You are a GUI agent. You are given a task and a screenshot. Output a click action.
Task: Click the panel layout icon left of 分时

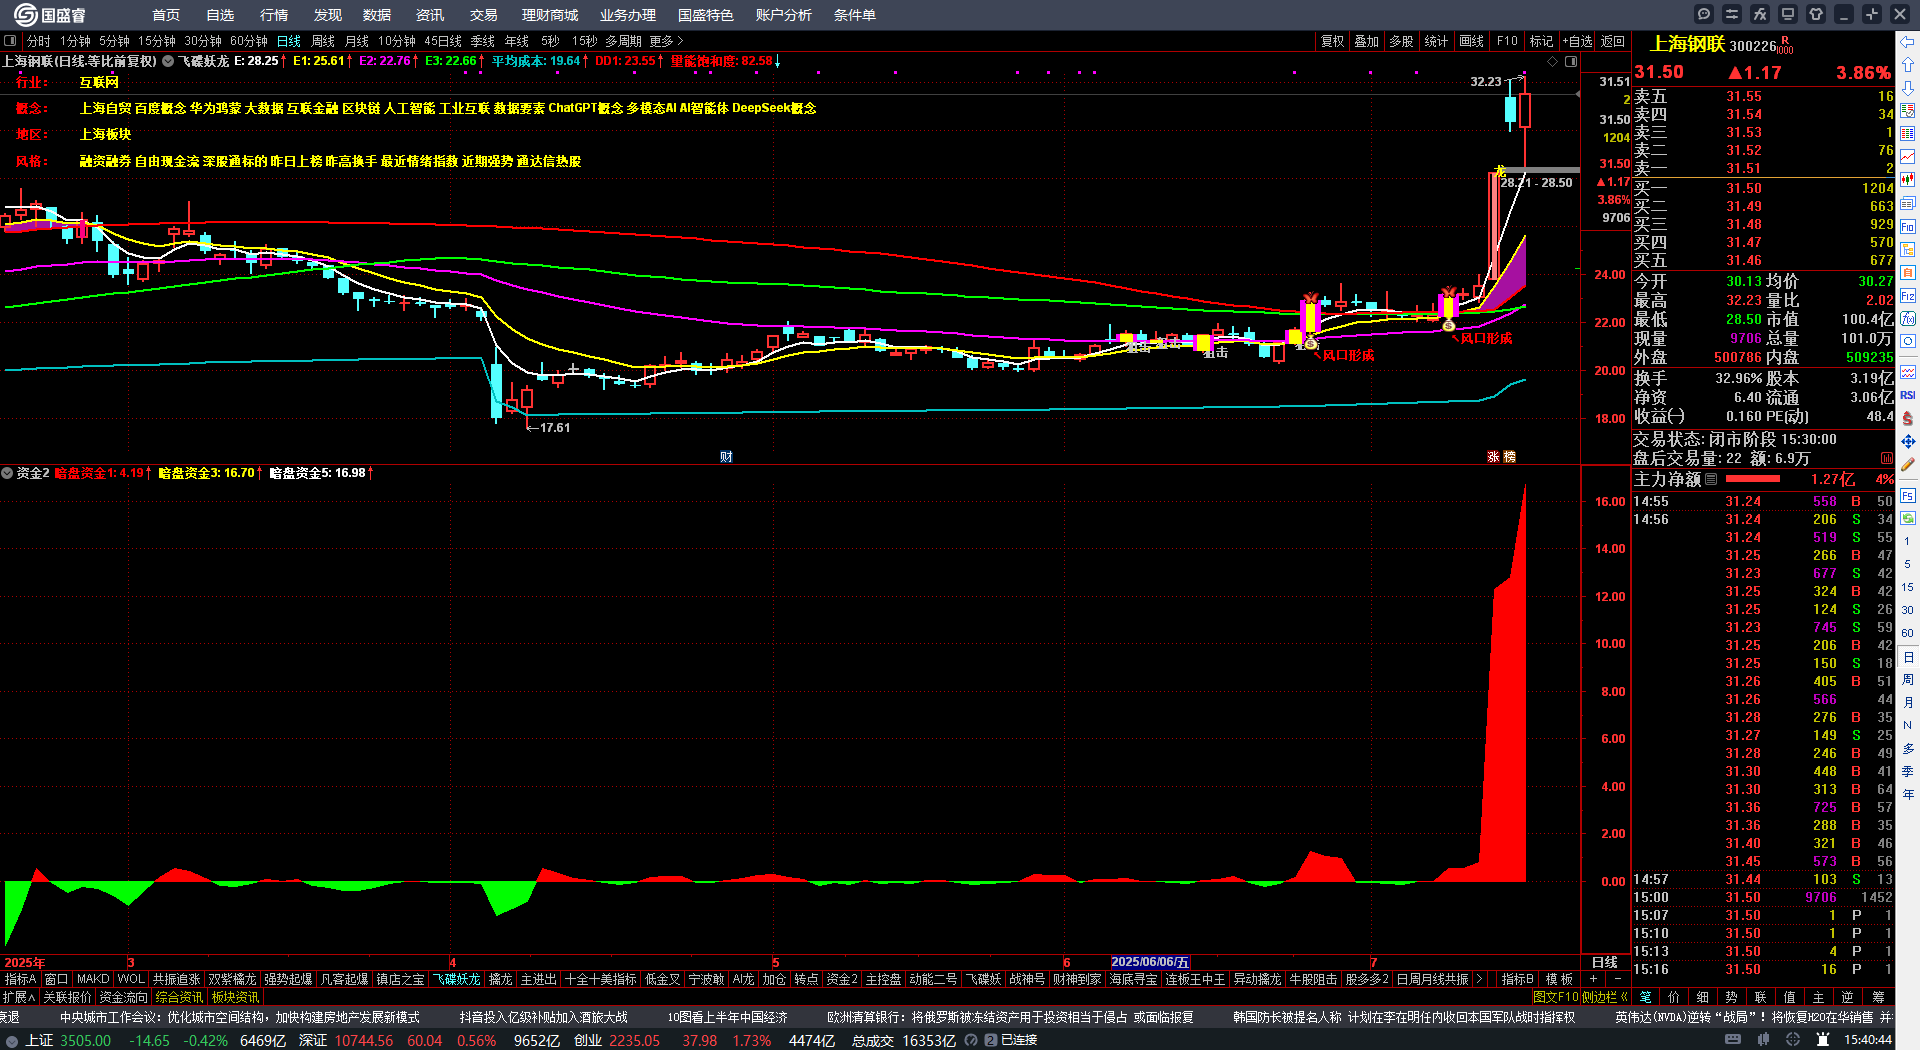(10, 41)
